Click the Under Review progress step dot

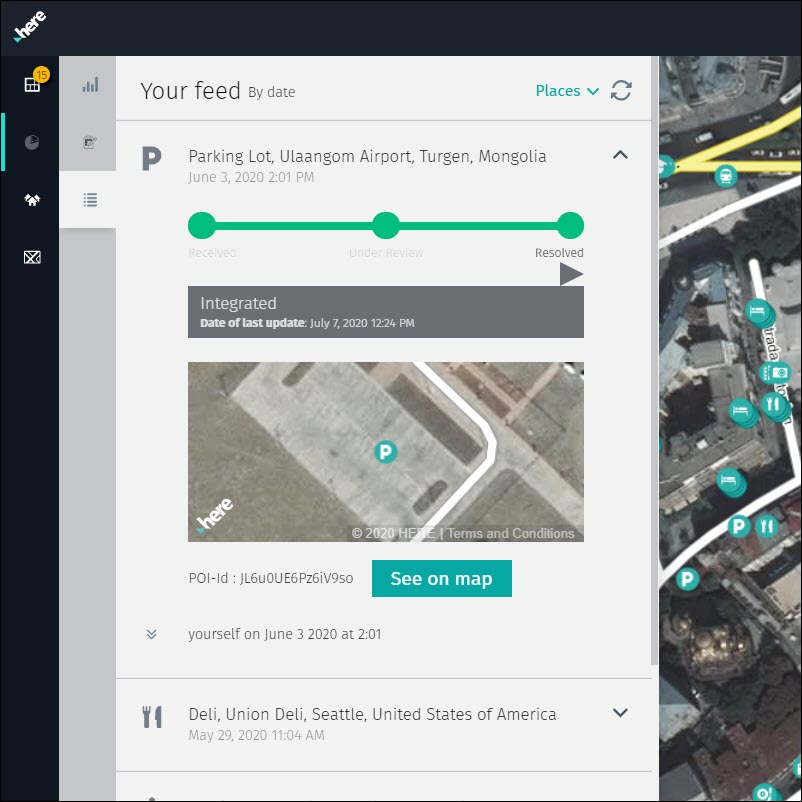point(386,226)
